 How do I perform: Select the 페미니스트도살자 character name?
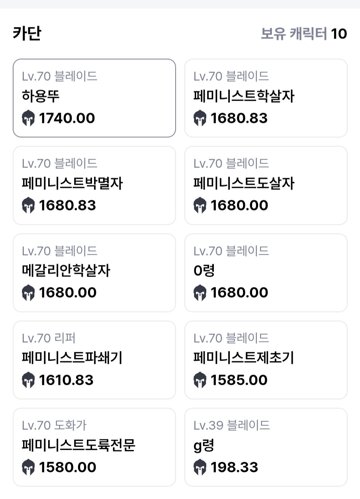tap(244, 183)
